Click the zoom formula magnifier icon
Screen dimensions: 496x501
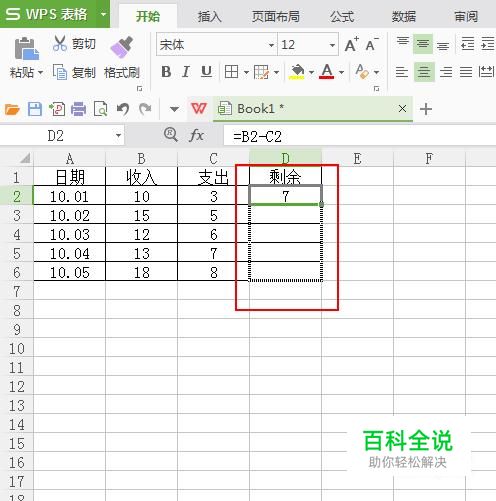point(170,135)
